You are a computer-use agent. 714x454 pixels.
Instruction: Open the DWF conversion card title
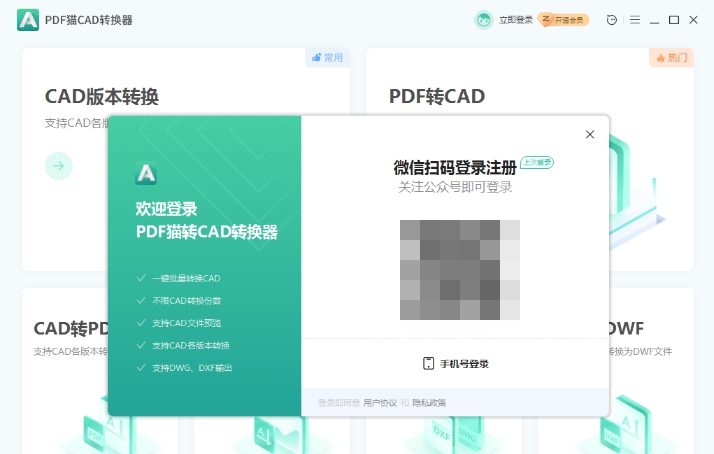(627, 328)
